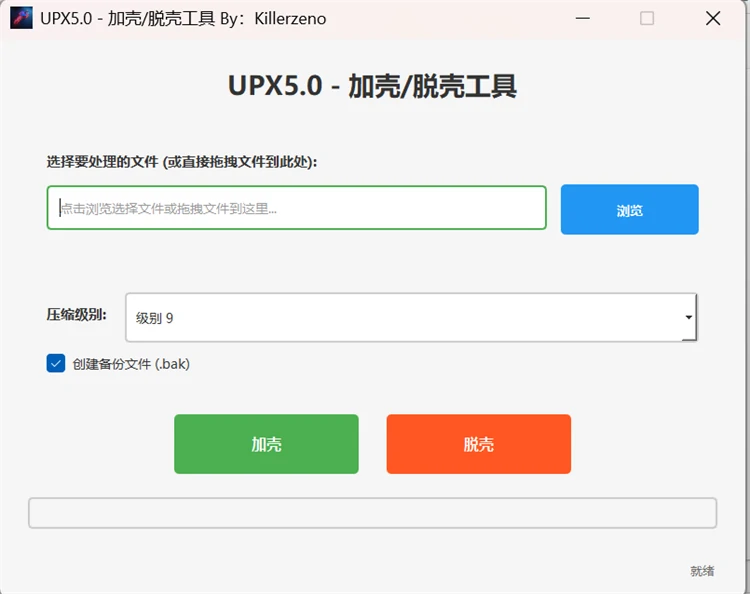Image resolution: width=750 pixels, height=594 pixels.
Task: Click the 就绪 status text
Action: [702, 571]
